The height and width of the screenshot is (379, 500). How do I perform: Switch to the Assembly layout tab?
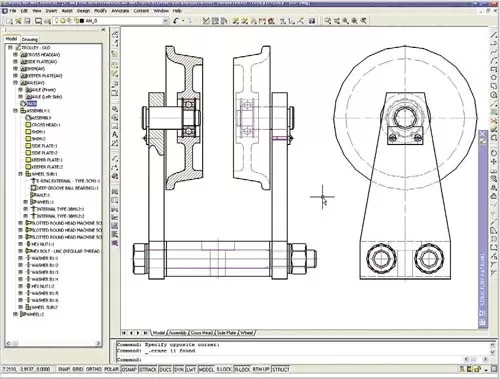coord(178,333)
